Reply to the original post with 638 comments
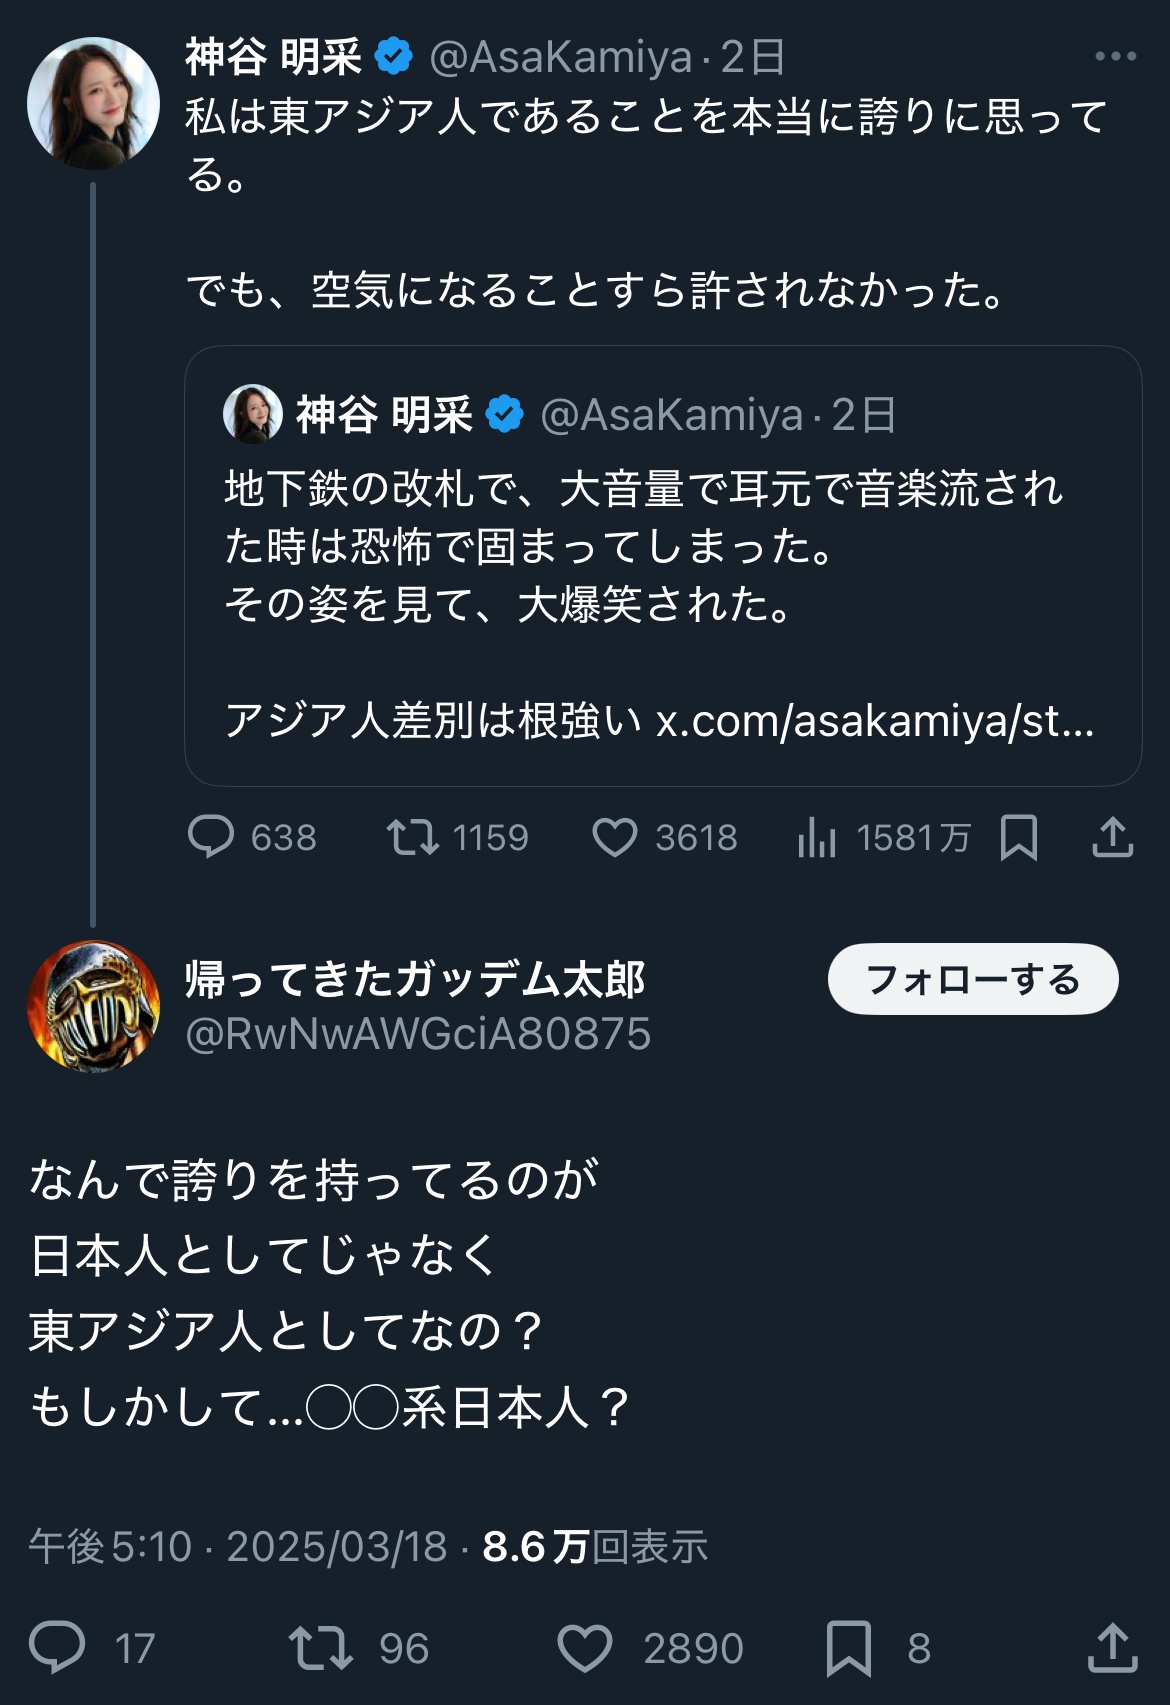 click(211, 837)
